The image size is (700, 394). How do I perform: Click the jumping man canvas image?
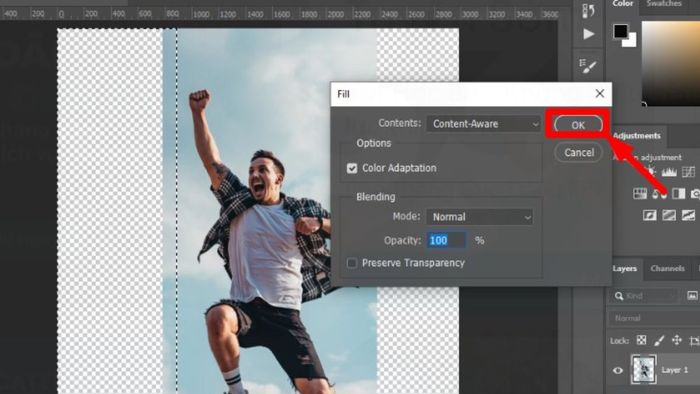[270, 211]
